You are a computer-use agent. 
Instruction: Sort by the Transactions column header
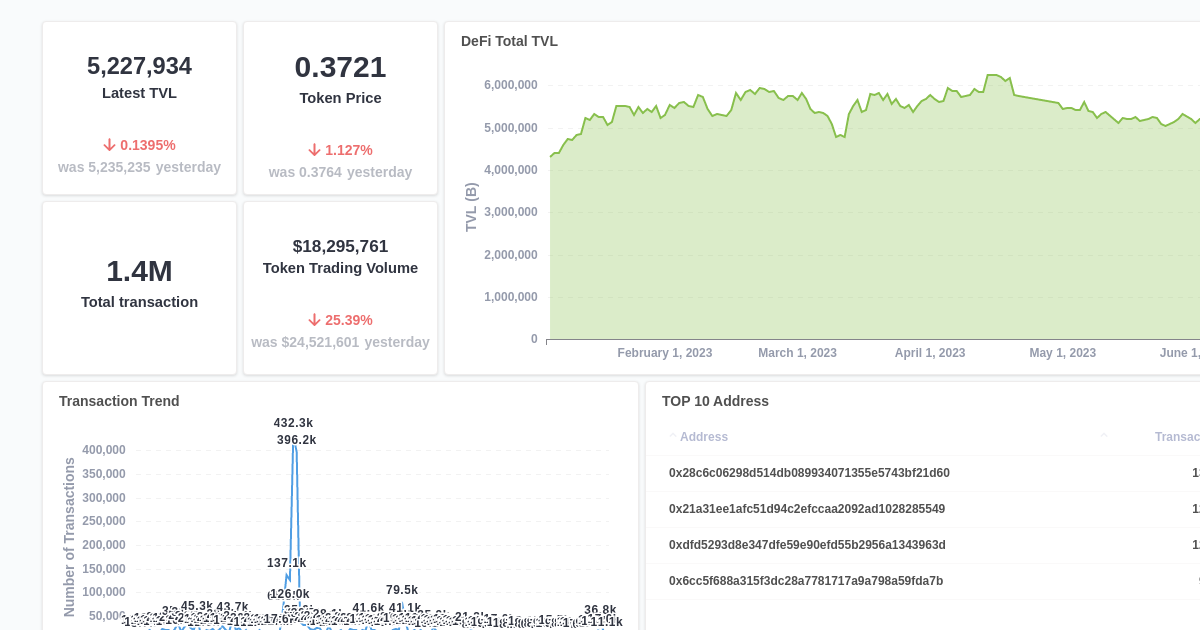coord(1180,437)
